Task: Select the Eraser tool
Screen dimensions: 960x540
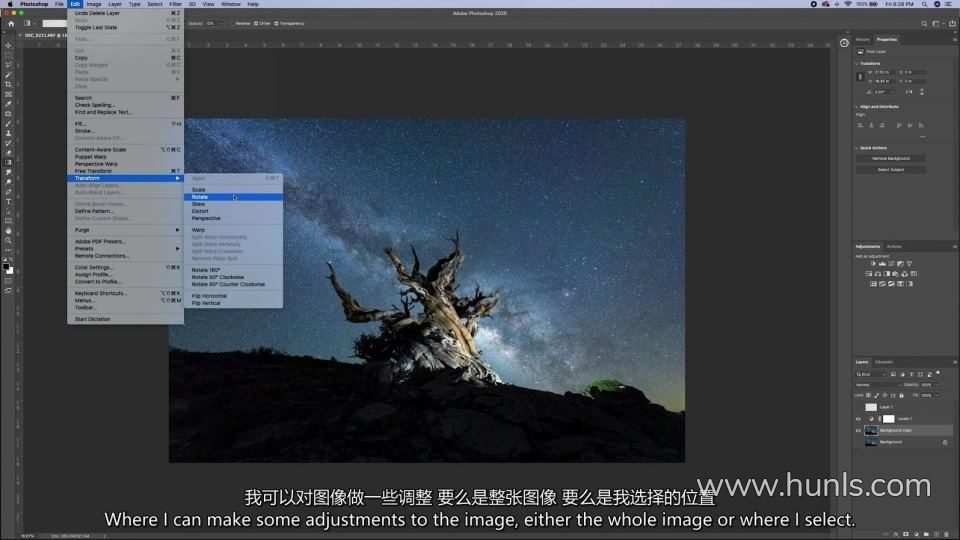Action: [x=9, y=153]
